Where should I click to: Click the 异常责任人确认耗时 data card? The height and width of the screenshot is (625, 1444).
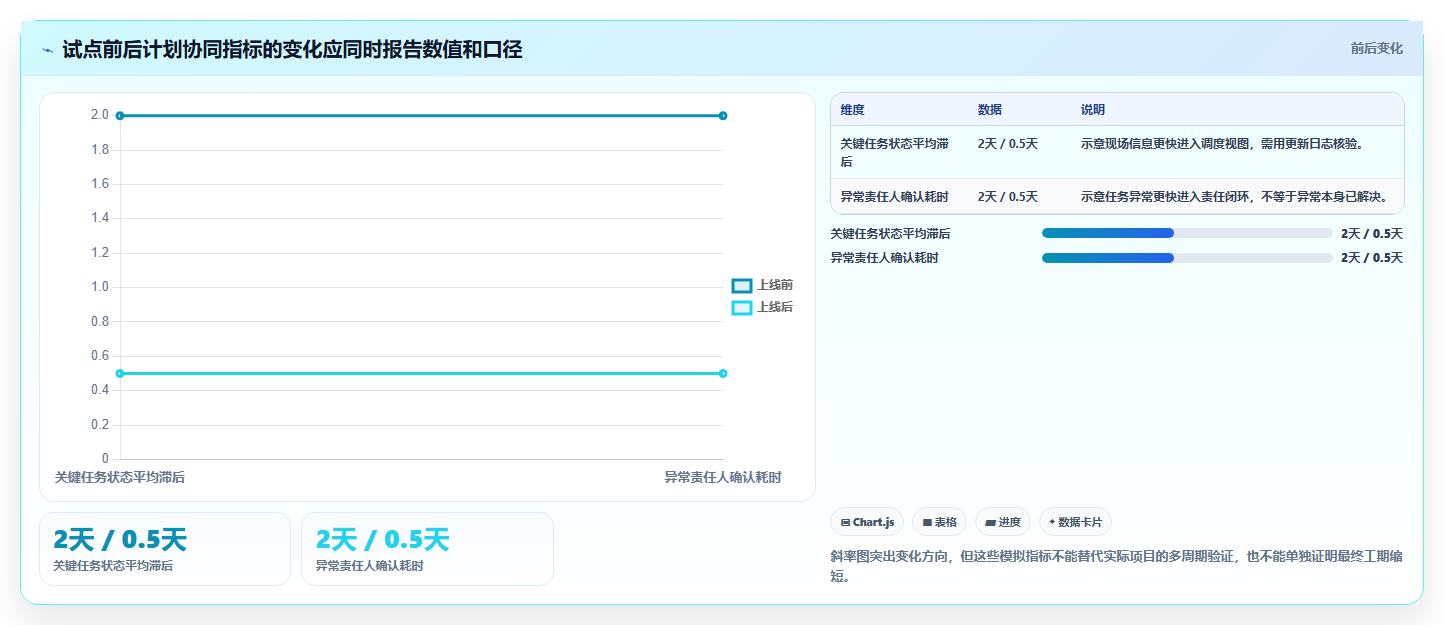427,549
